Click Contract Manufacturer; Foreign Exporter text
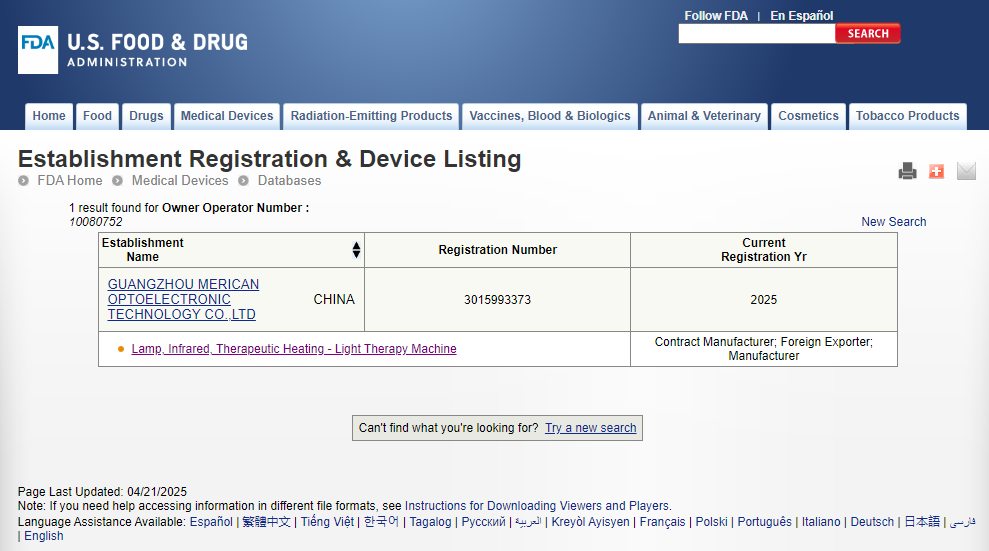The height and width of the screenshot is (551, 989). (764, 349)
